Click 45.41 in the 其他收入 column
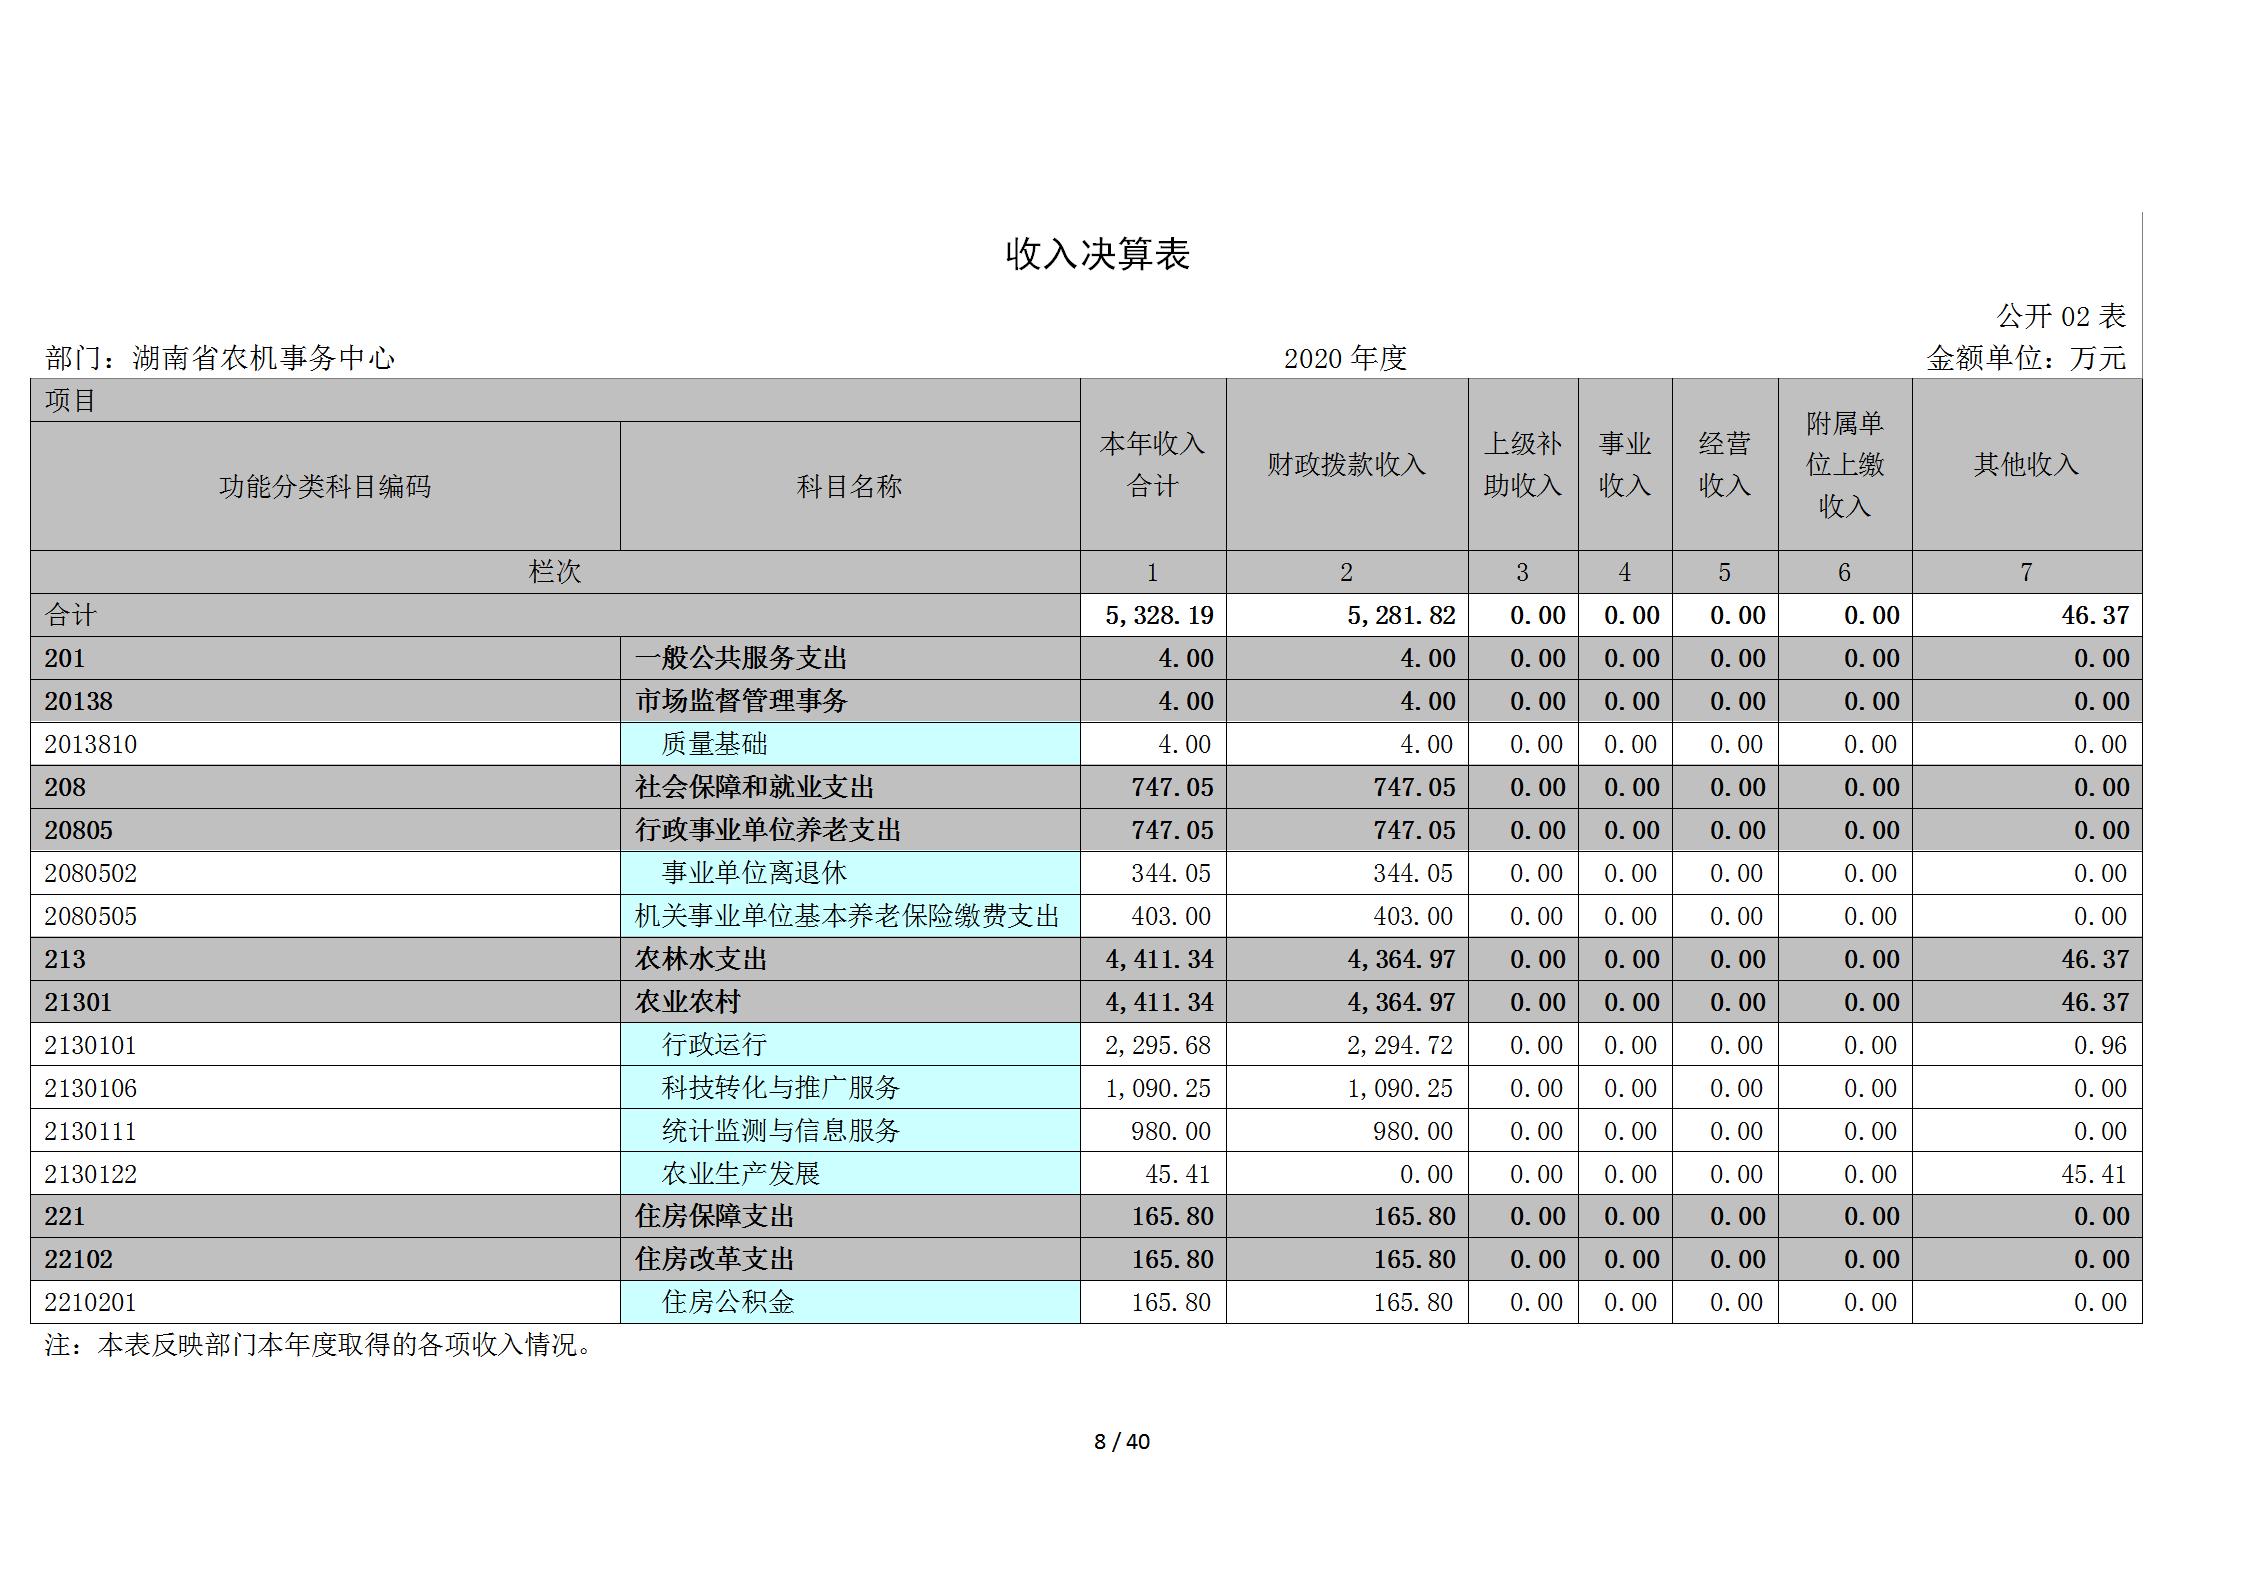This screenshot has width=2245, height=1587. pos(2094,1174)
